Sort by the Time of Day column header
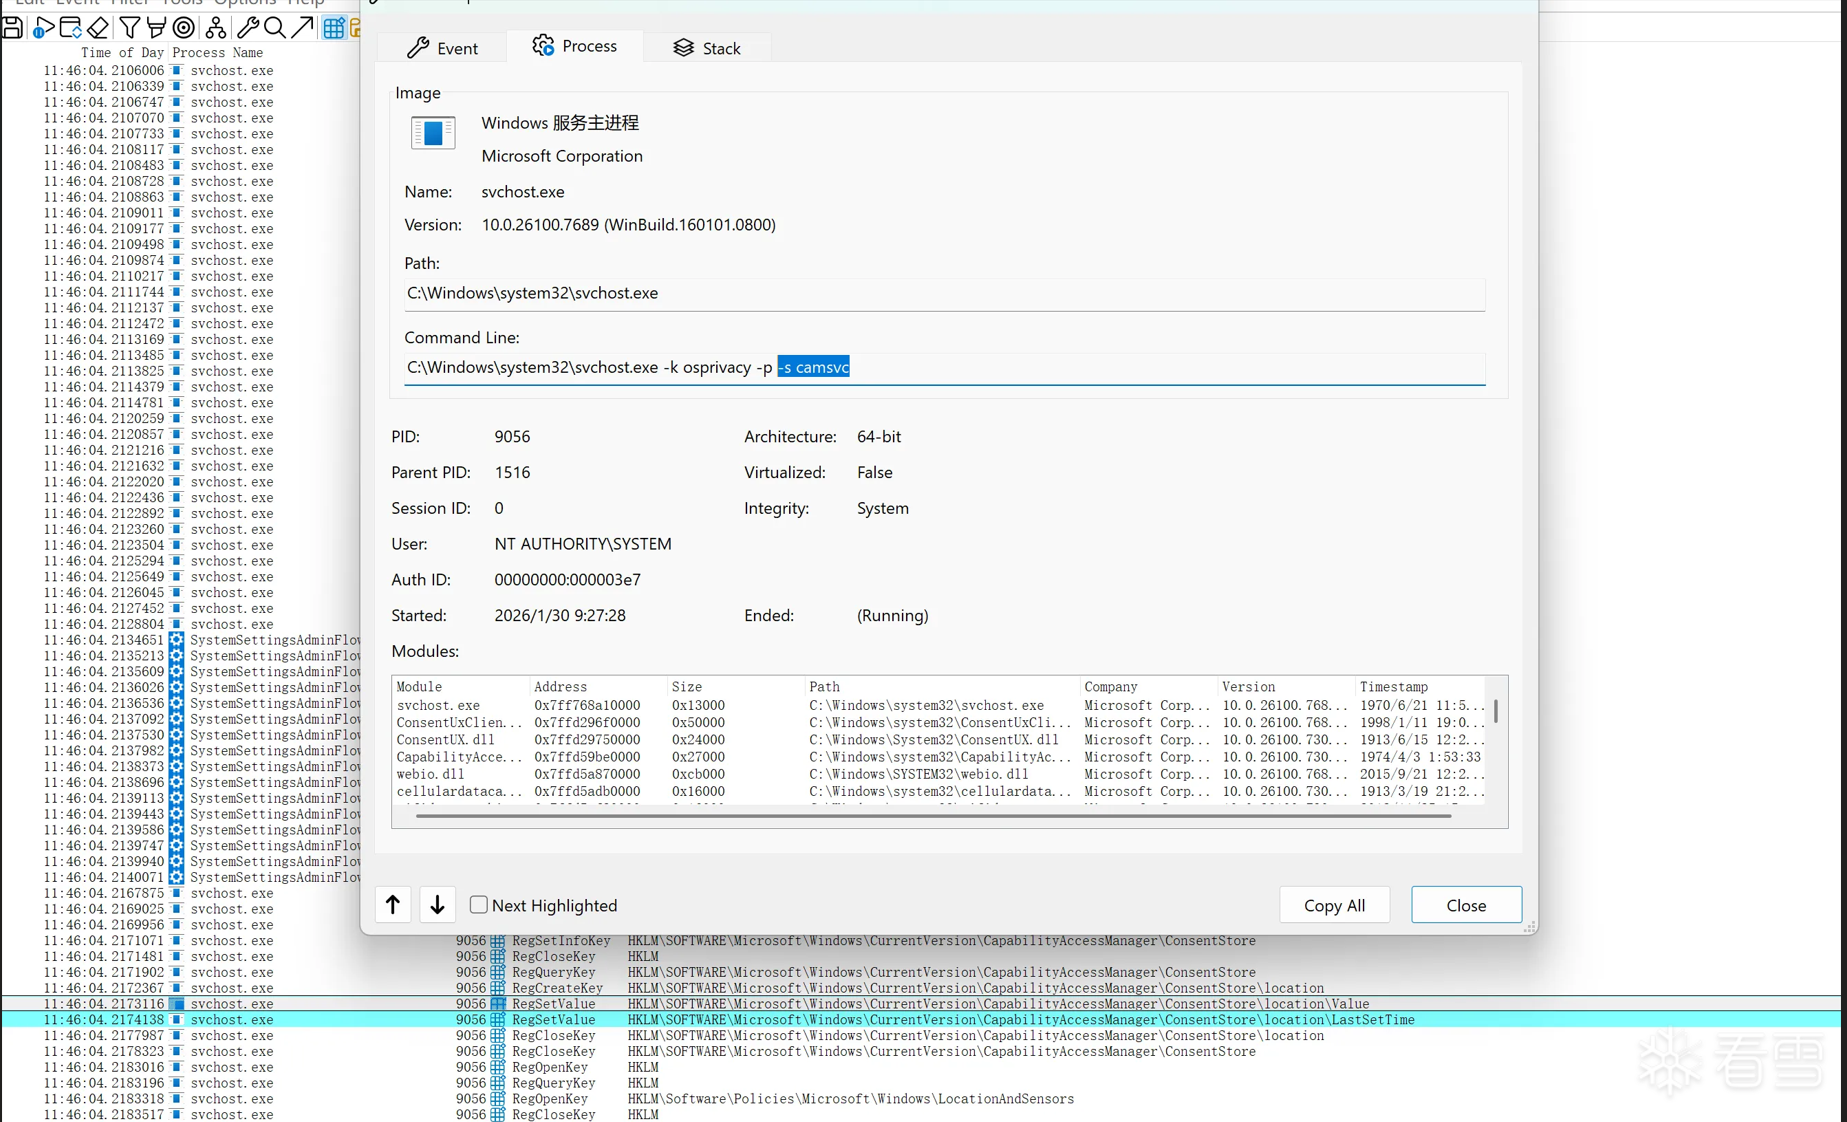Screen dimensions: 1847x1122 pyautogui.click(x=122, y=53)
